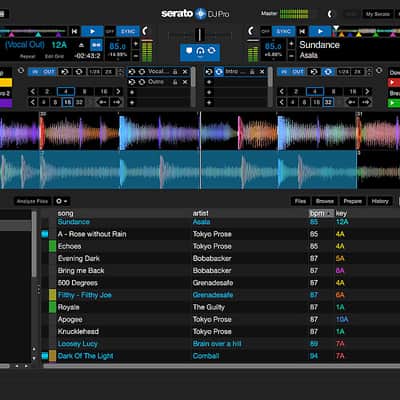
Task: Turn sync OFF on the left deck
Action: coord(110,32)
